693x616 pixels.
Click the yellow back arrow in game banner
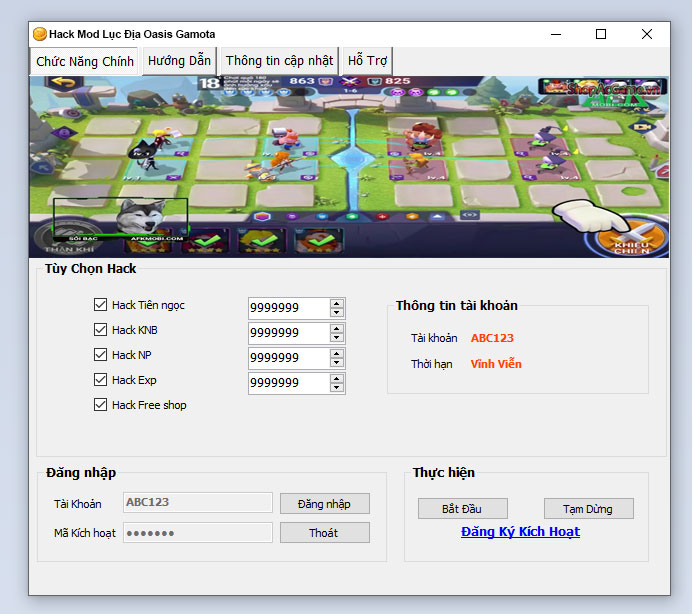(x=64, y=83)
